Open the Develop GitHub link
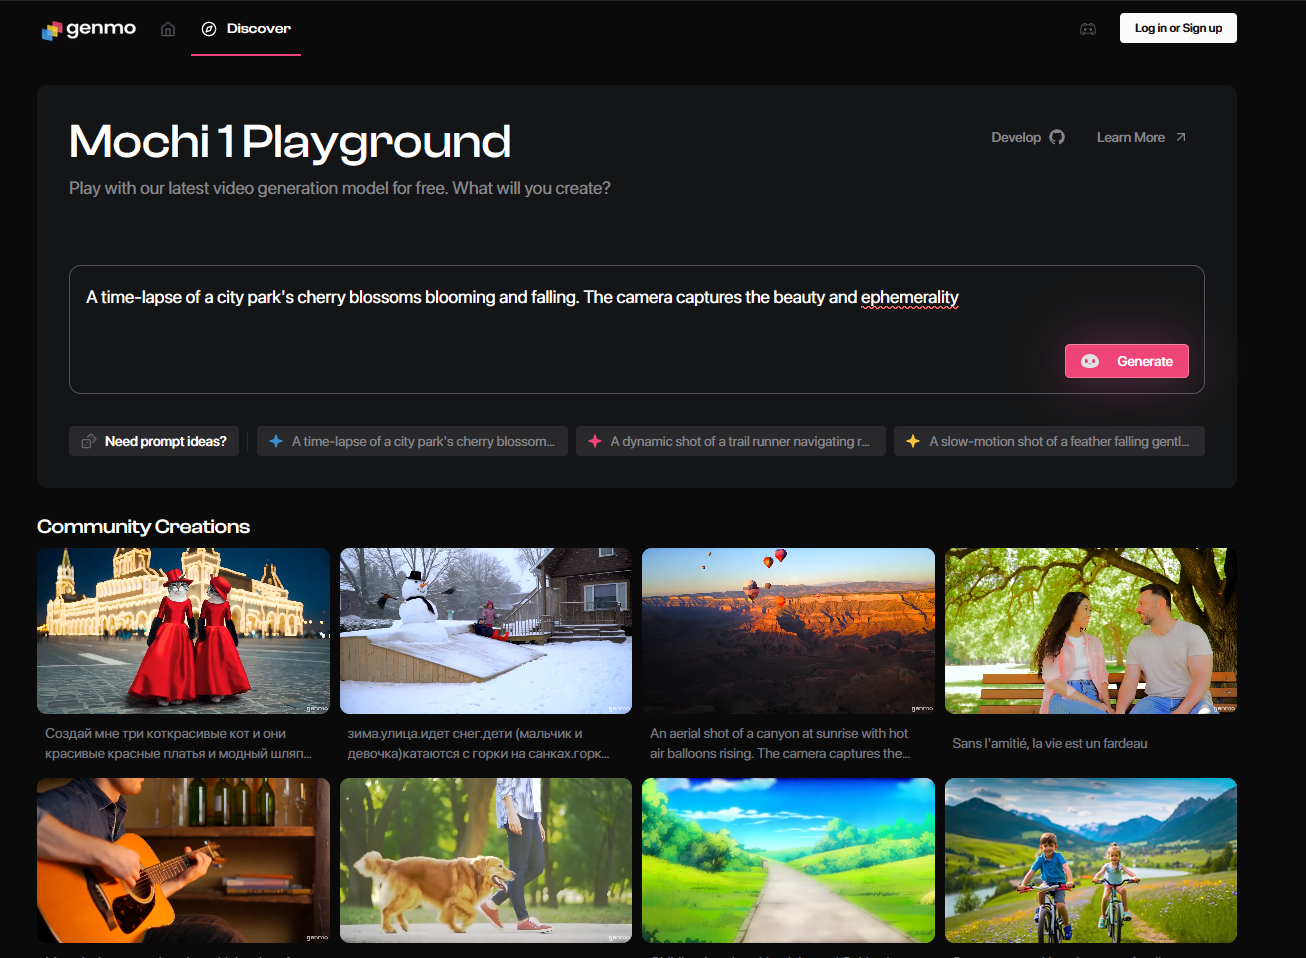Screen dimensions: 1306x958 point(1028,137)
